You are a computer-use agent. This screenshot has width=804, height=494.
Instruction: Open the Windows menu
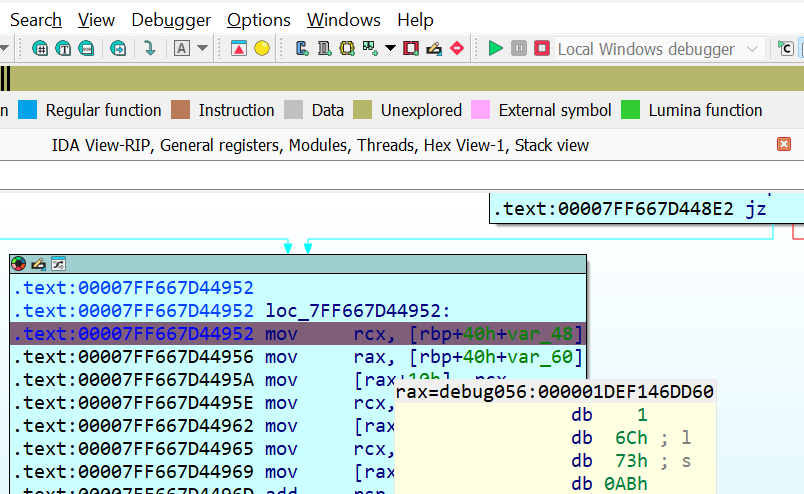point(343,20)
